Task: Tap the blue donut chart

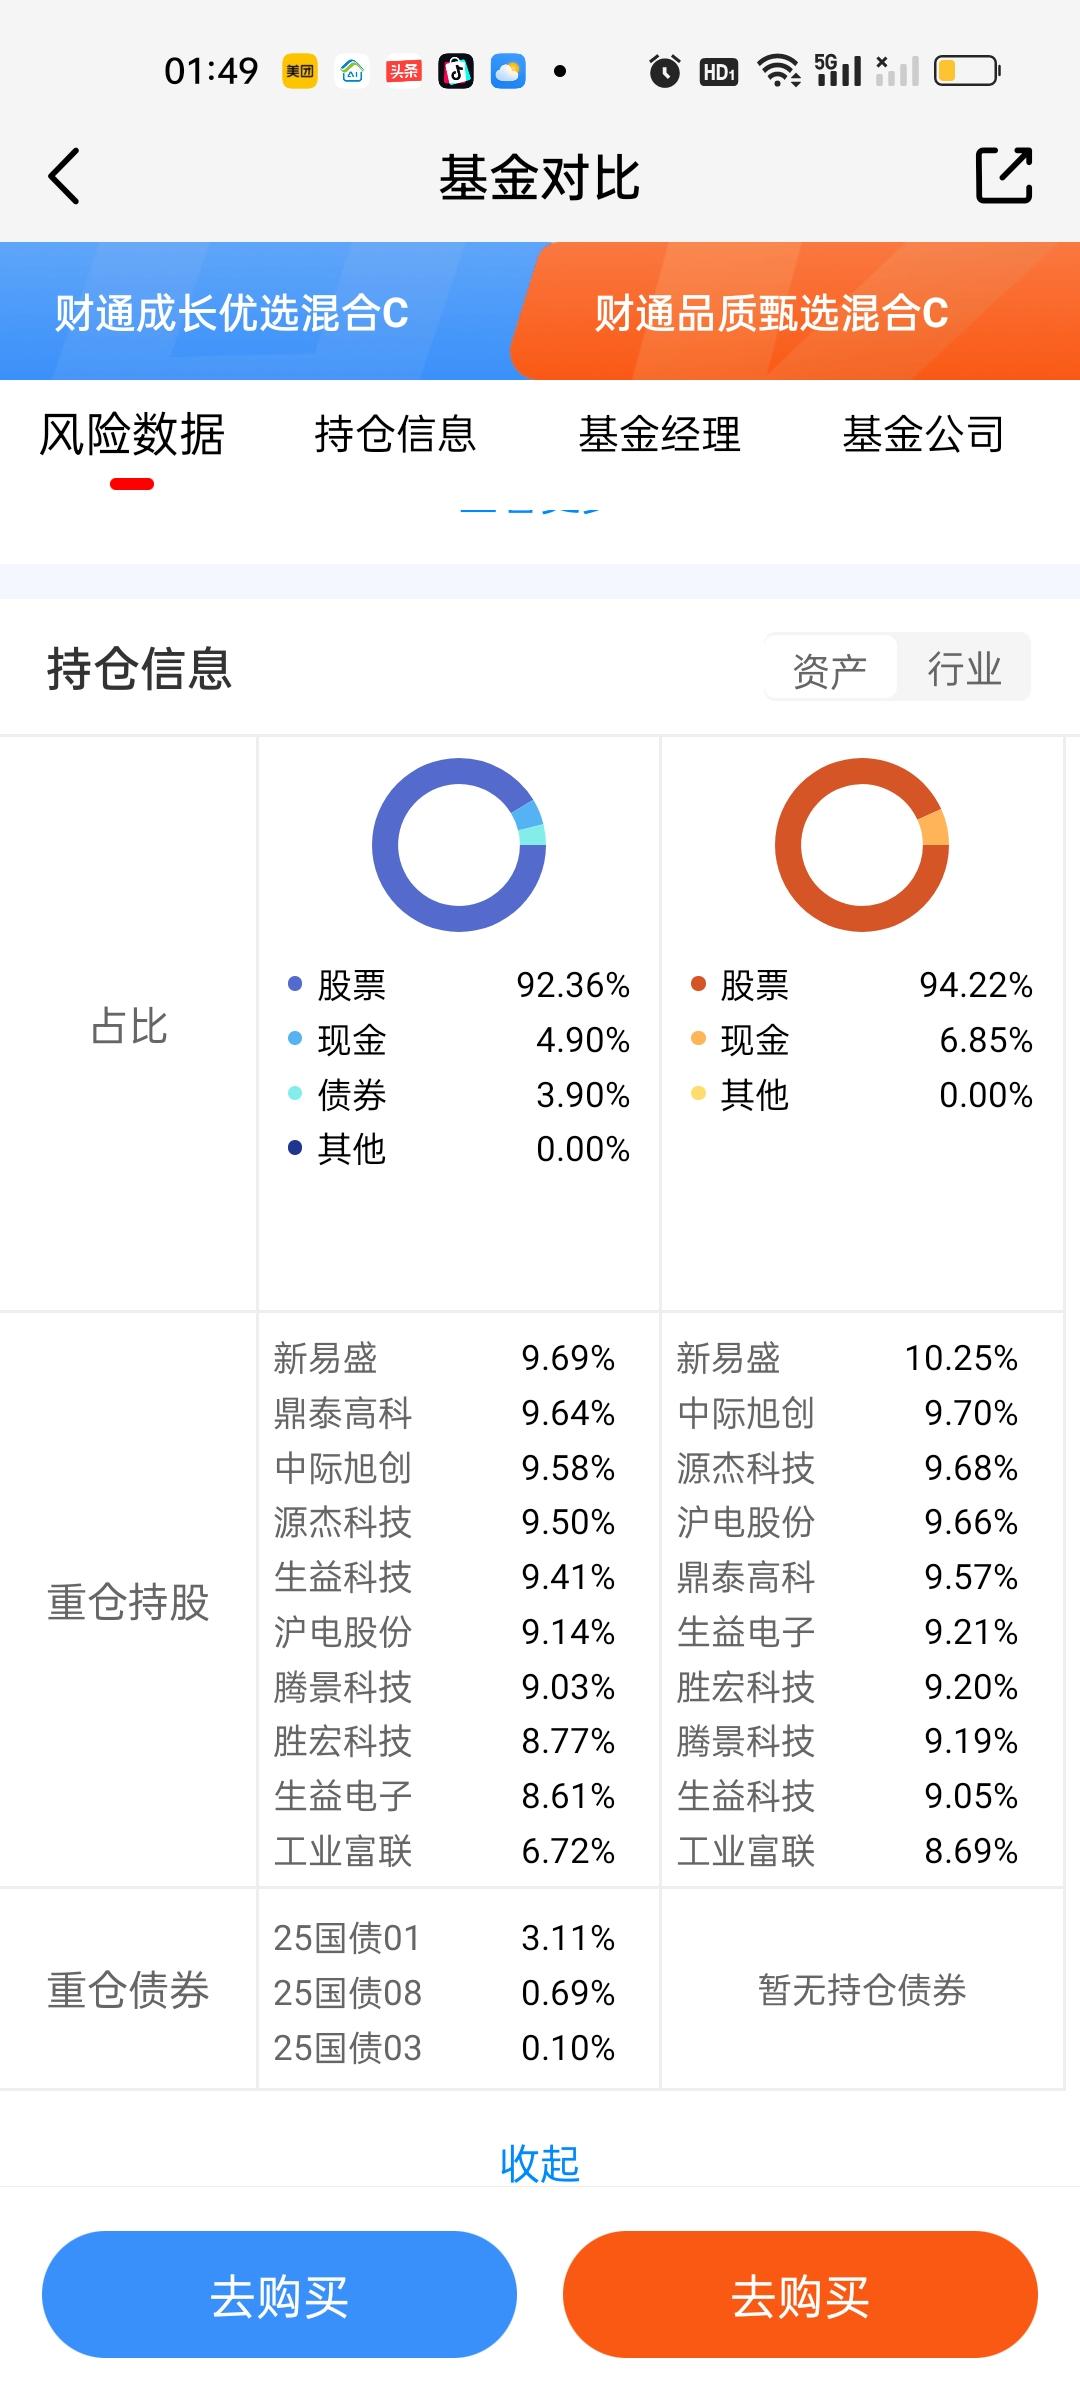Action: pyautogui.click(x=459, y=845)
